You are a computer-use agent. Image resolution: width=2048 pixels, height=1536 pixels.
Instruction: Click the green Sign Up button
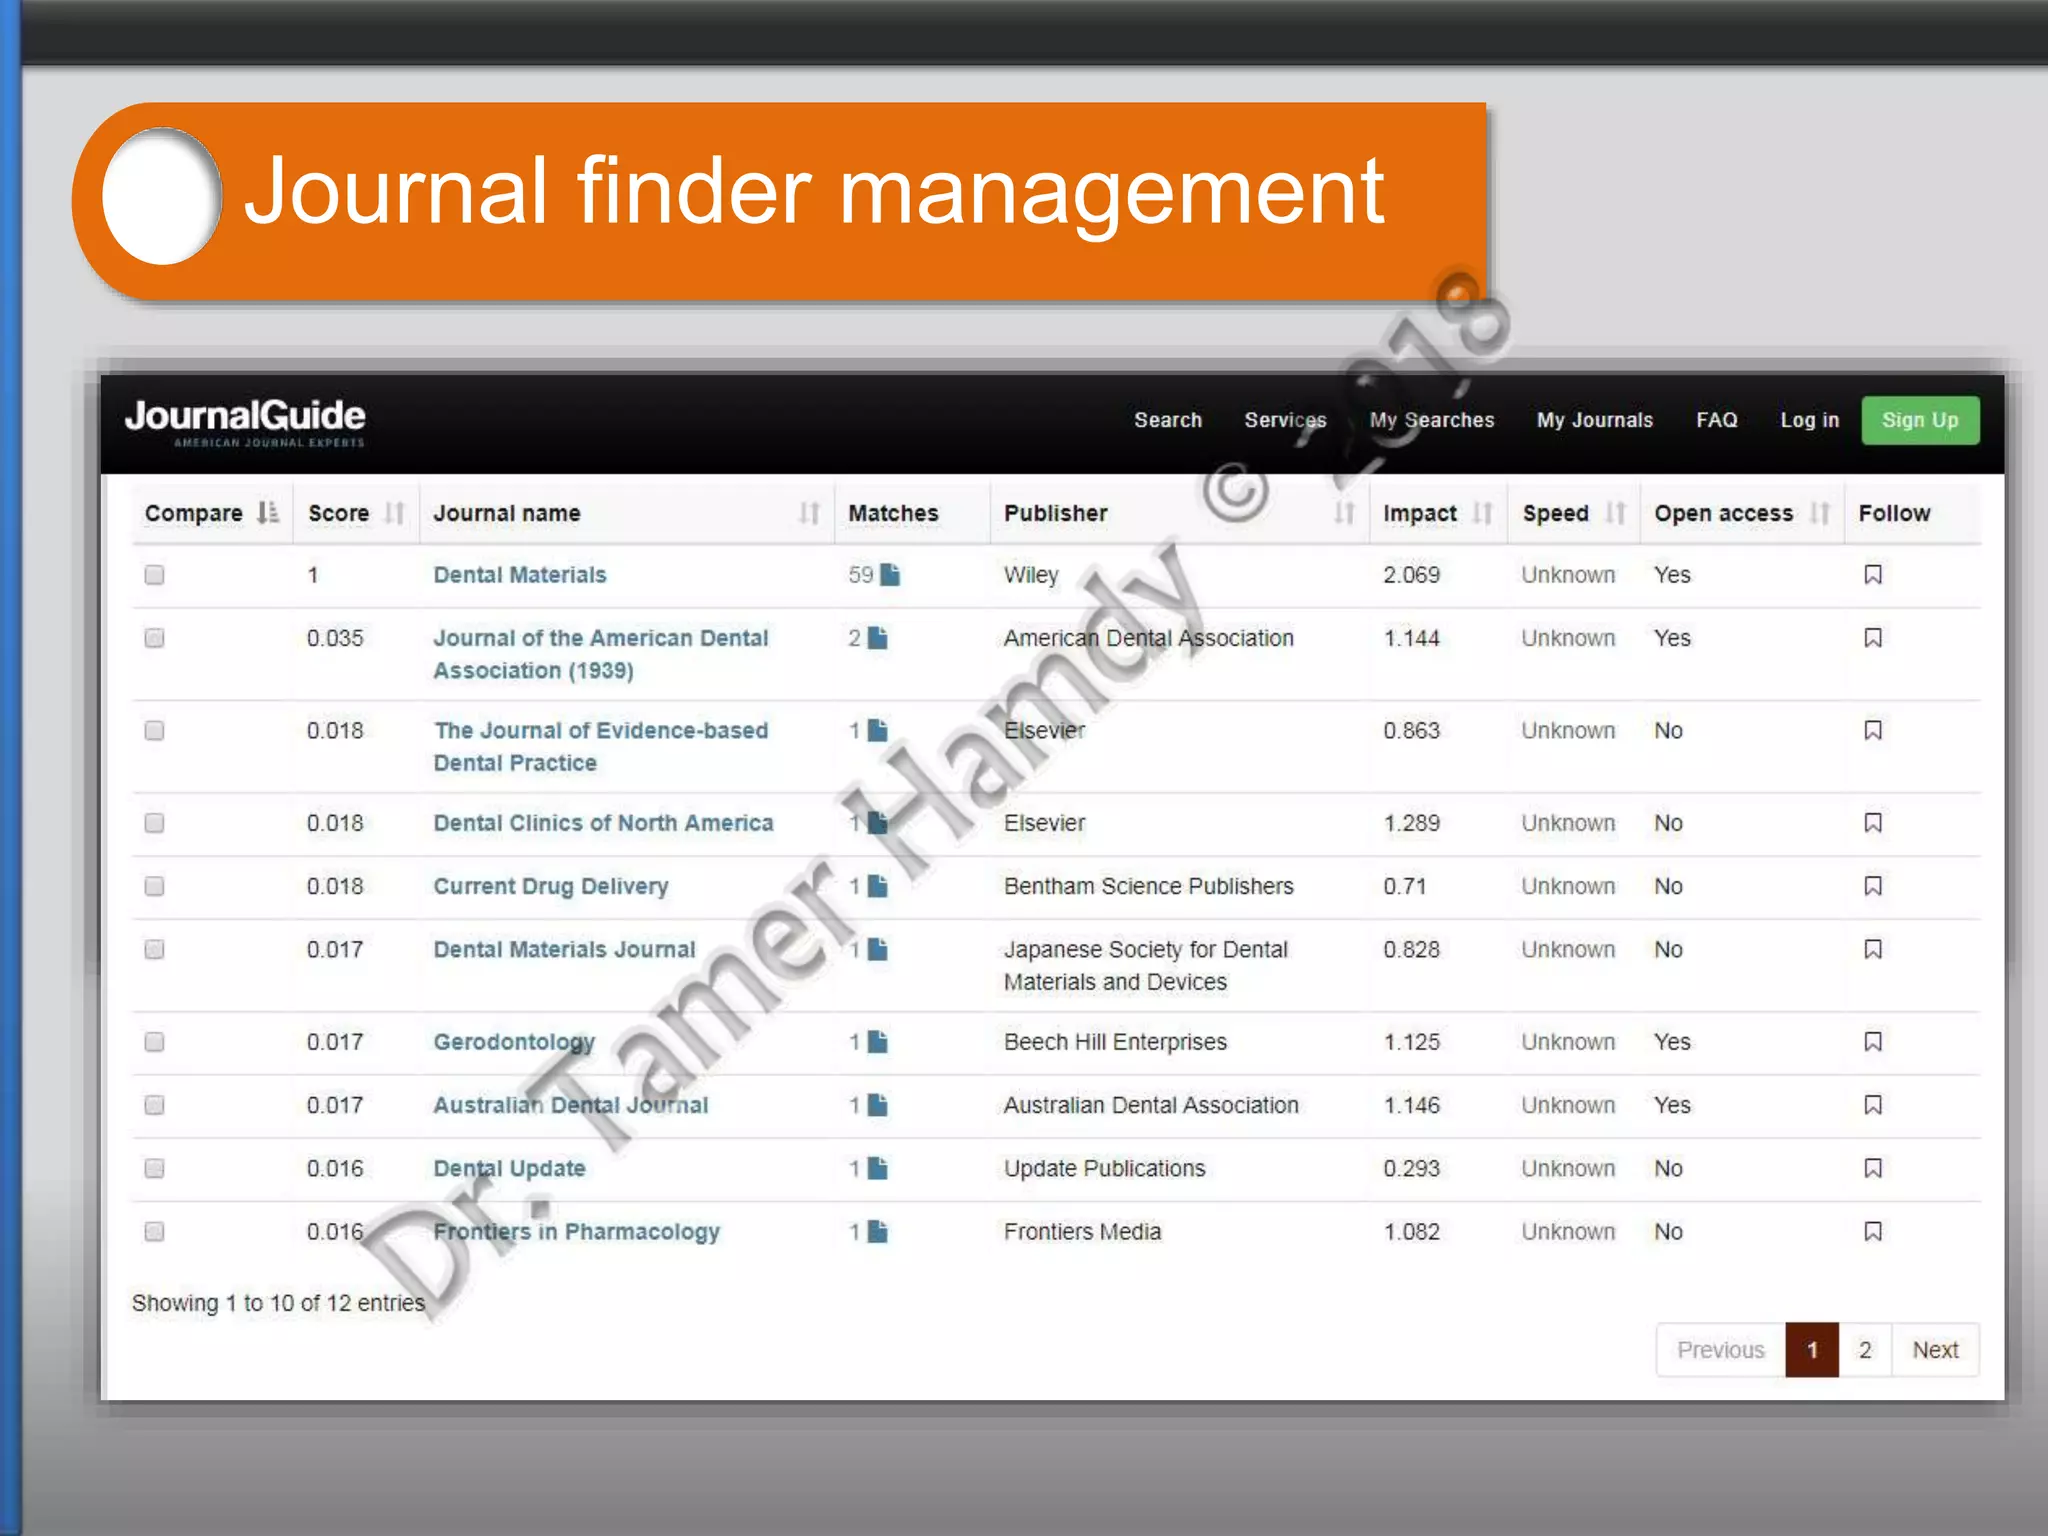[1920, 420]
